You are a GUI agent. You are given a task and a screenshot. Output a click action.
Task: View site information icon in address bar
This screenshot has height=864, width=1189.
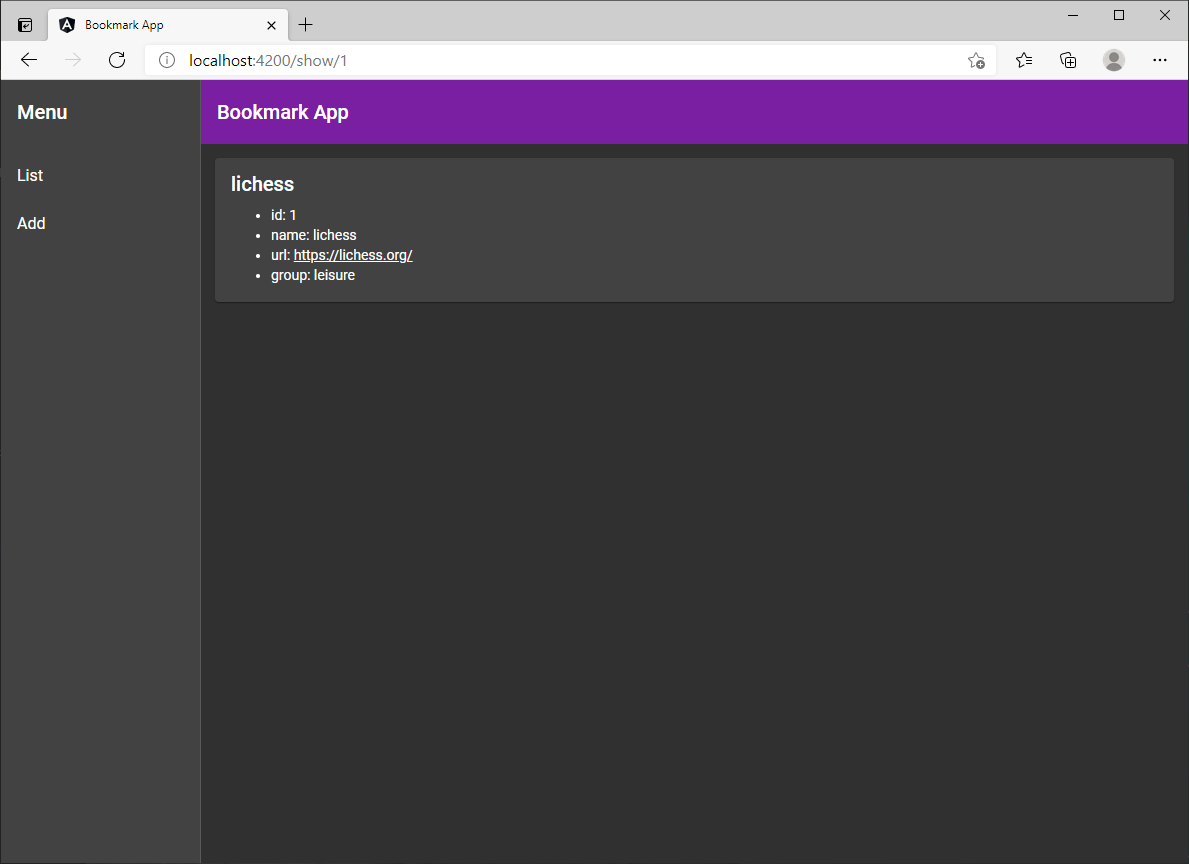click(x=167, y=60)
